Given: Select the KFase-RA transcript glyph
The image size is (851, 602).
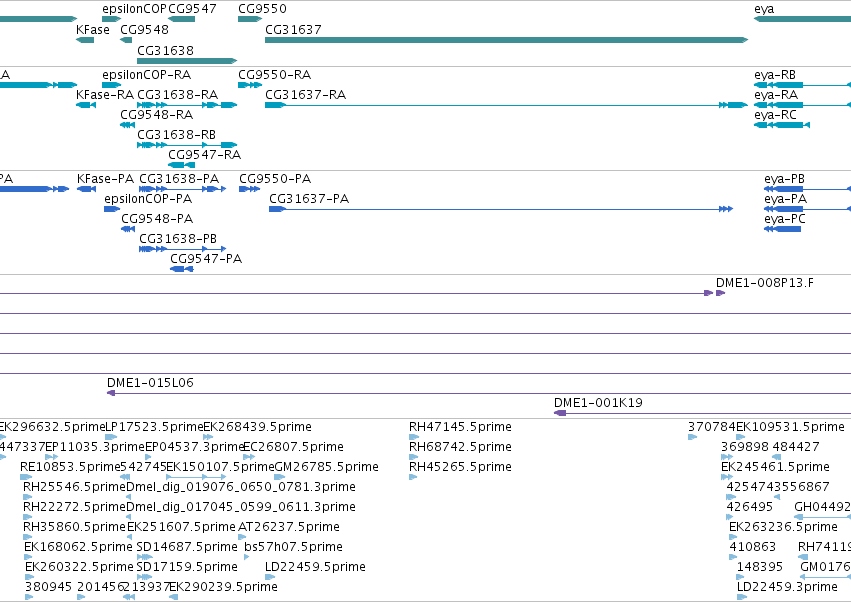Looking at the screenshot, I should click(x=86, y=105).
